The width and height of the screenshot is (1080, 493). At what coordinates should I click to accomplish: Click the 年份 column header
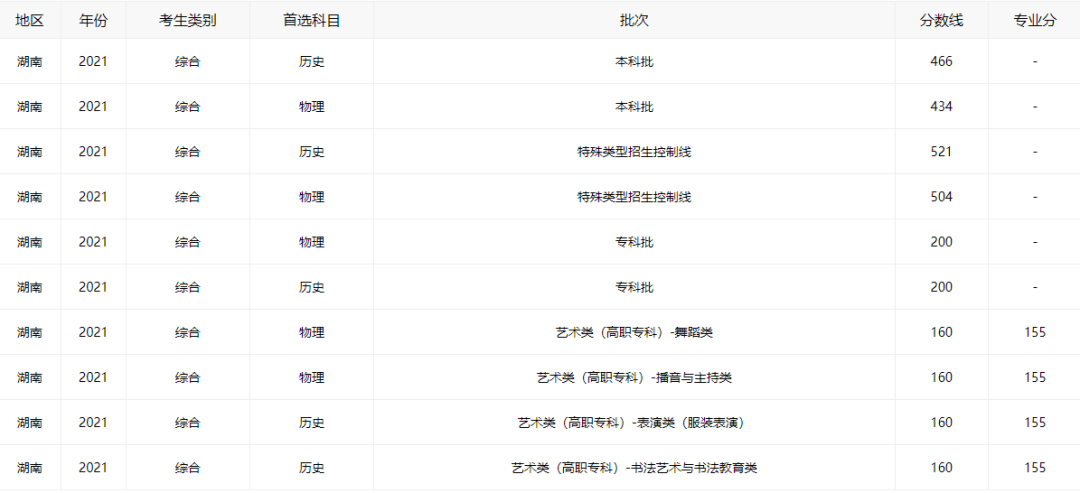pos(93,20)
